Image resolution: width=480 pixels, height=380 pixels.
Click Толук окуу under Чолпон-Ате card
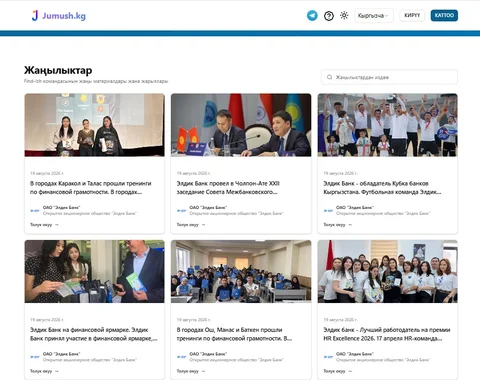click(x=191, y=225)
